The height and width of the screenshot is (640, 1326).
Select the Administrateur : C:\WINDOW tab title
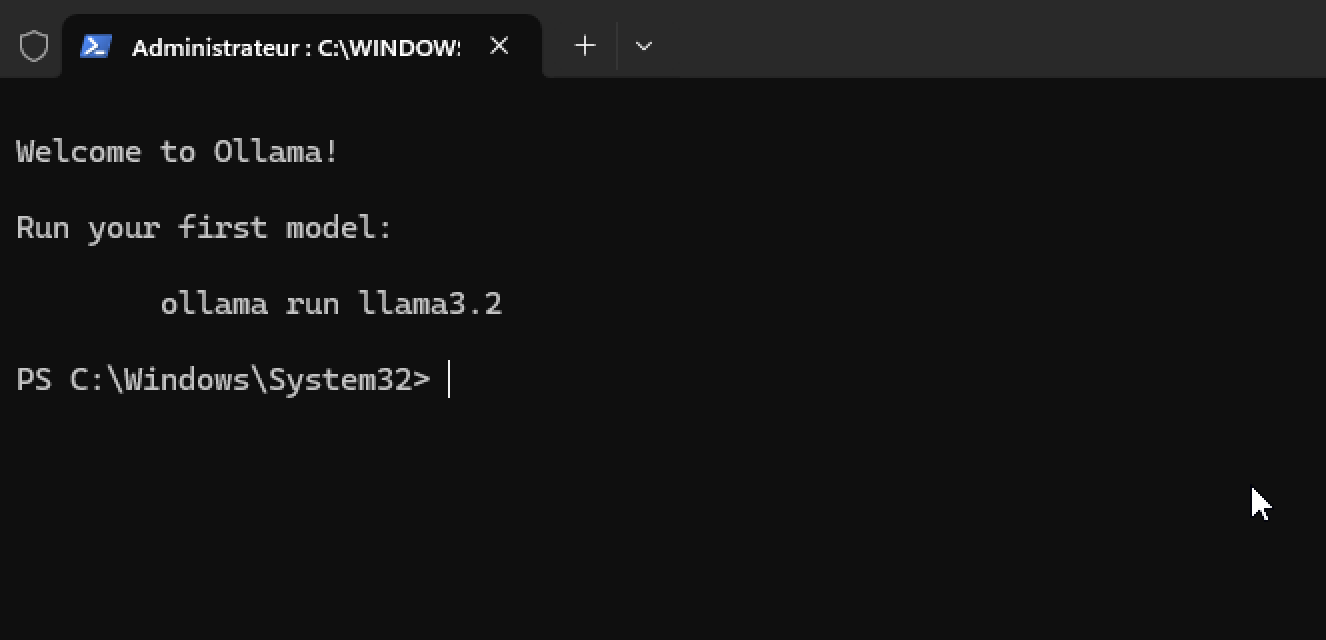[x=296, y=47]
